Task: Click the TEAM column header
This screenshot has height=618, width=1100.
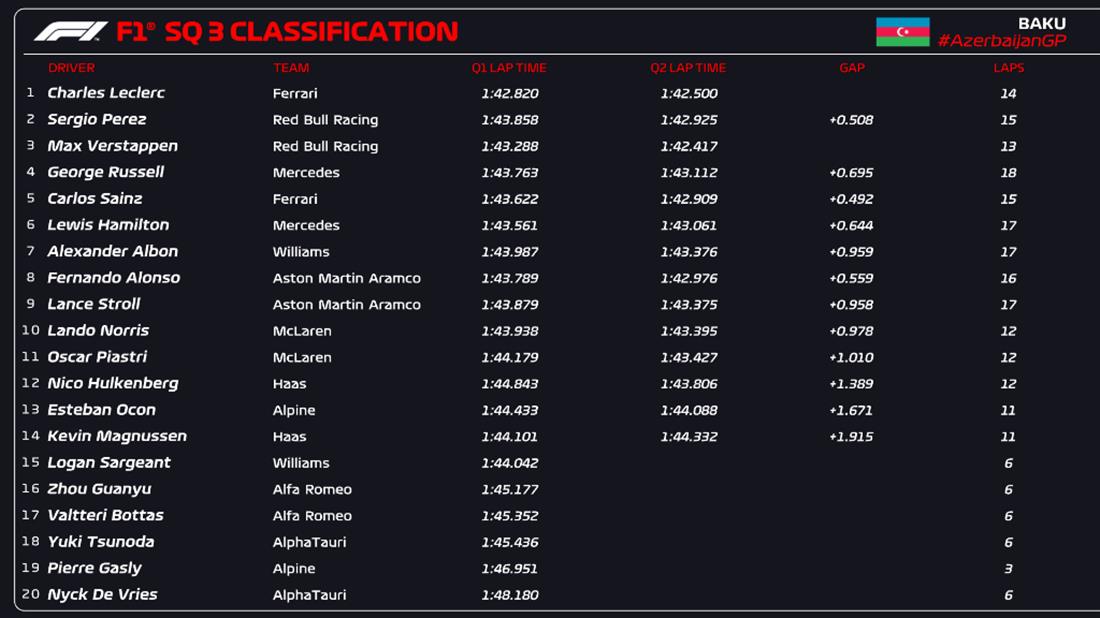Action: tap(291, 68)
